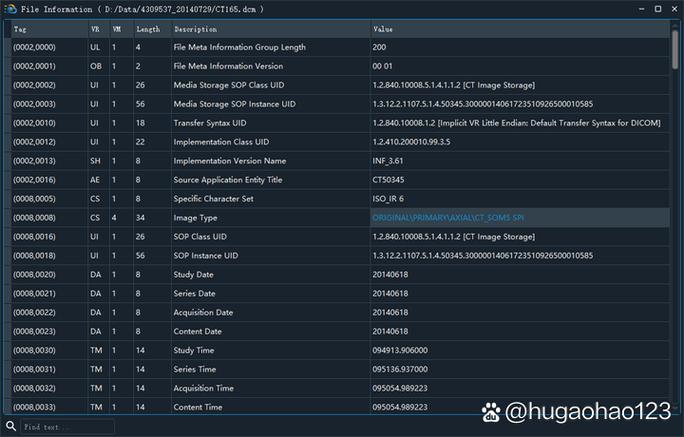Select Source Application Entity Title description

pyautogui.click(x=228, y=180)
